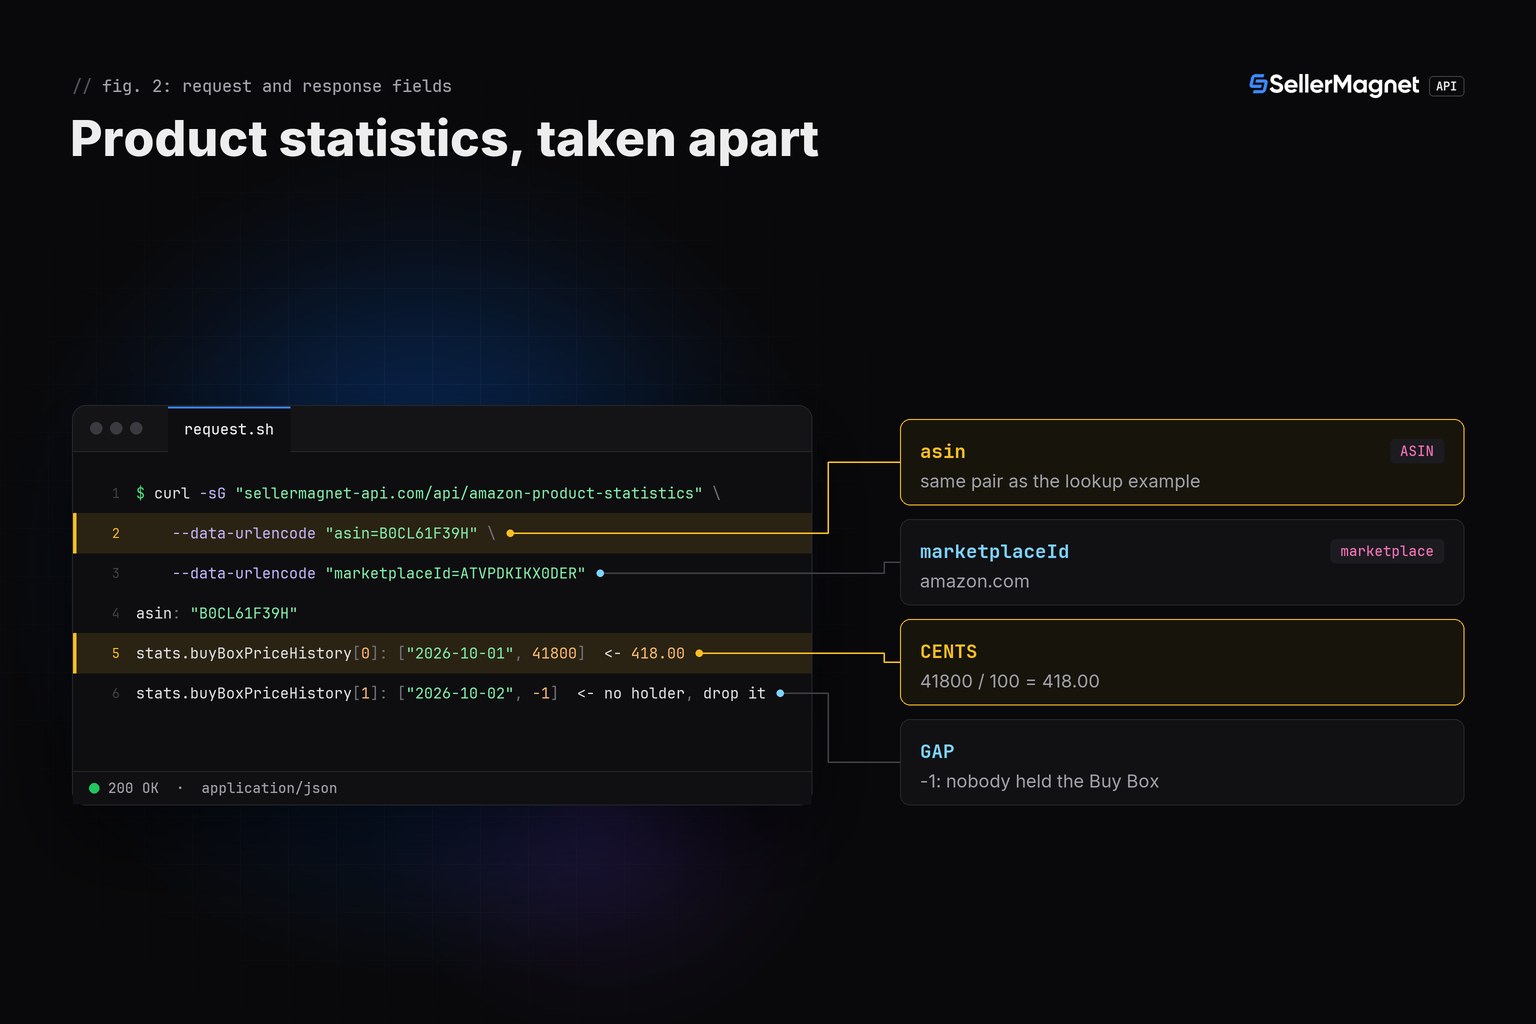Click the "<- no holder, drop it" comment
The image size is (1536, 1024).
pyautogui.click(x=671, y=693)
